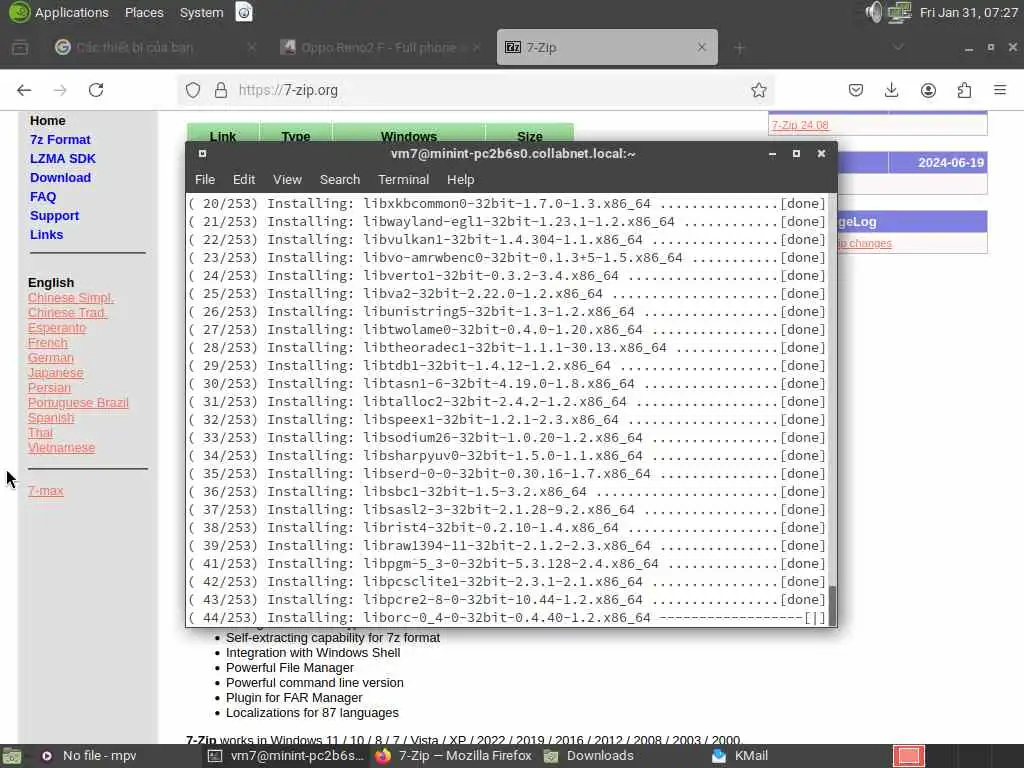This screenshot has width=1024, height=768.
Task: Expand the list all tabs chevron
Action: pos(899,47)
